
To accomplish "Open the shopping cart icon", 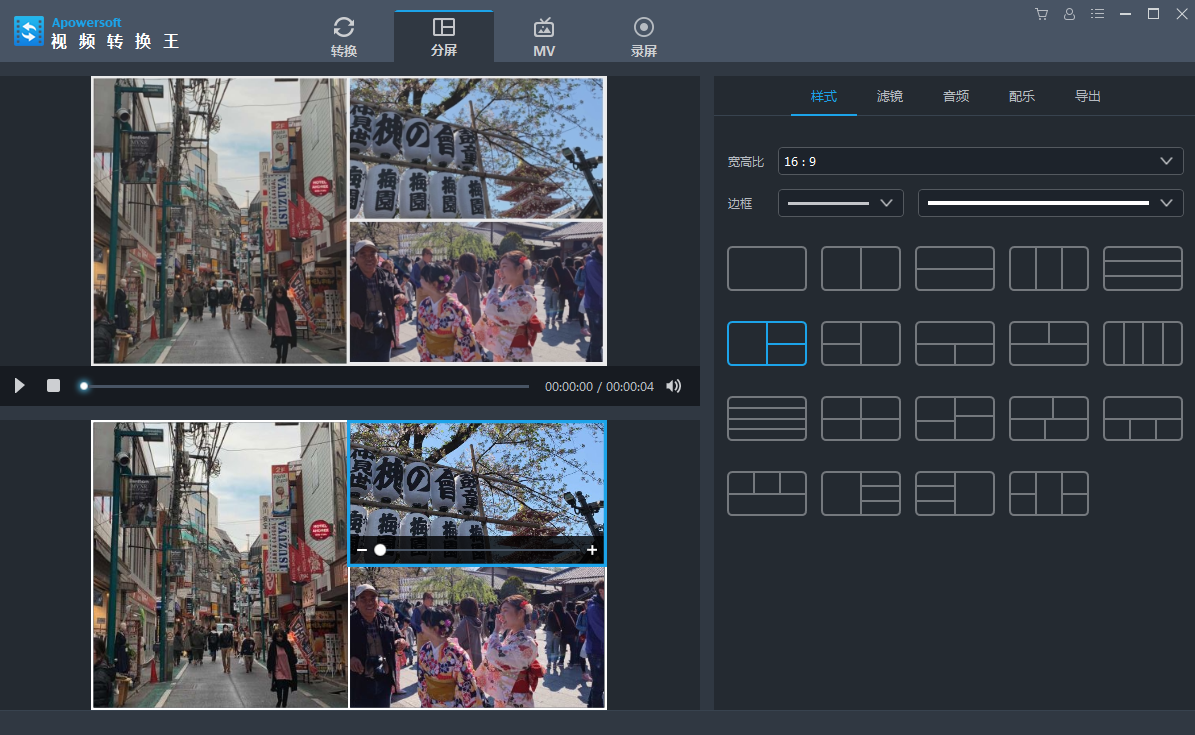I will click(1041, 14).
